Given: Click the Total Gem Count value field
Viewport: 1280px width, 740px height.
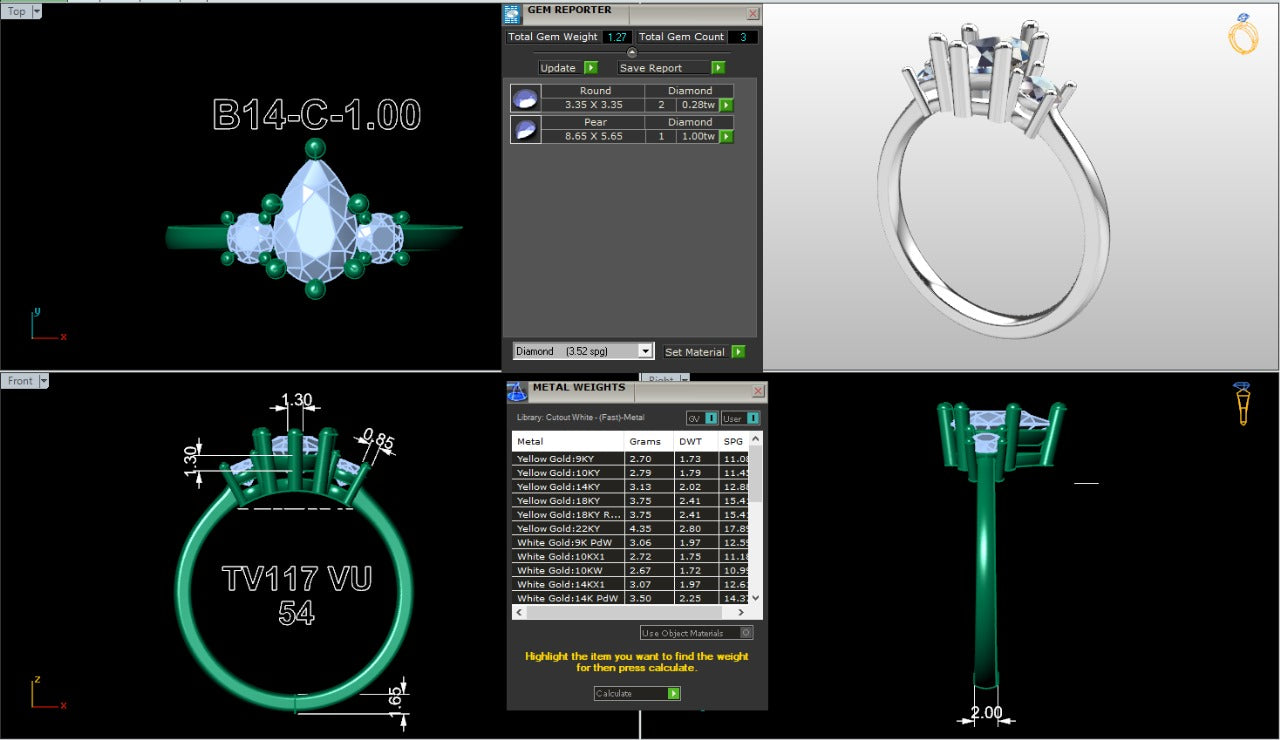Looking at the screenshot, I should click(742, 37).
